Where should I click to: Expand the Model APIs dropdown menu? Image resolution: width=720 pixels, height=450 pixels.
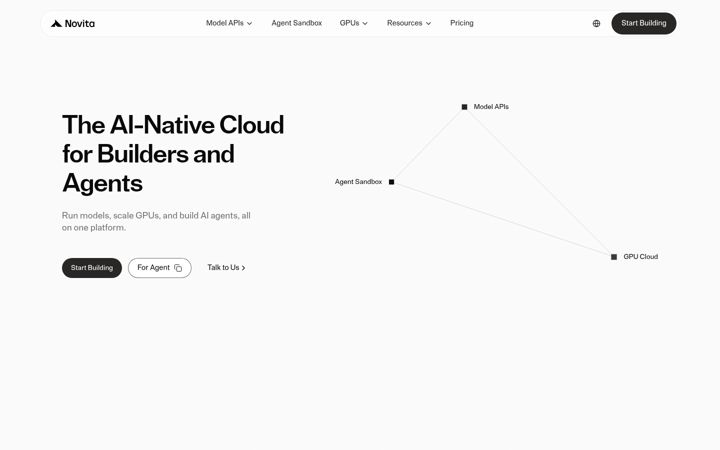(229, 23)
